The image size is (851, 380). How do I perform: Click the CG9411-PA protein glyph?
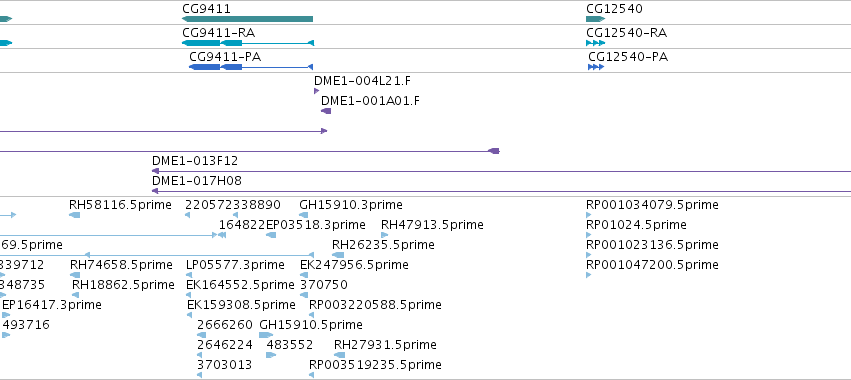(251, 67)
